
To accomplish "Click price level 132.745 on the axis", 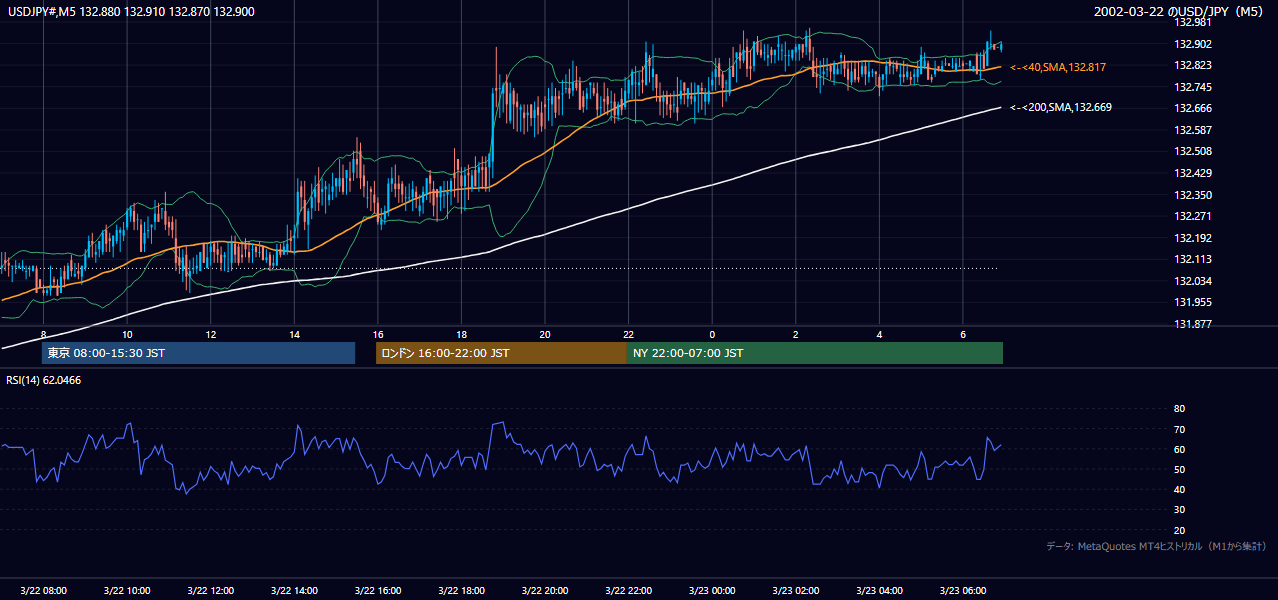I will click(1192, 87).
